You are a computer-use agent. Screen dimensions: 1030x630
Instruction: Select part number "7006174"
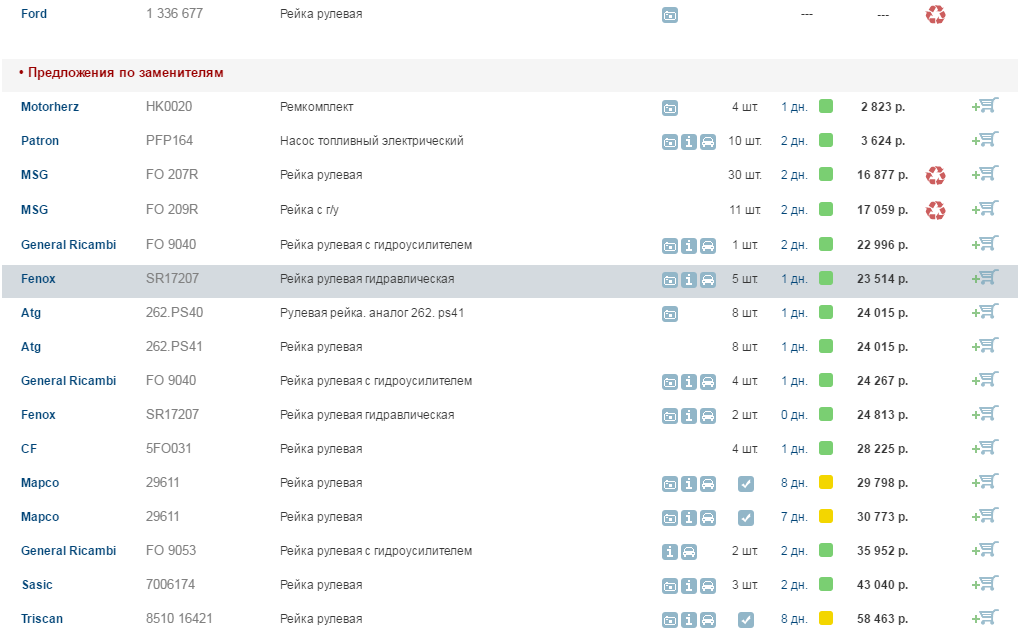[x=171, y=585]
